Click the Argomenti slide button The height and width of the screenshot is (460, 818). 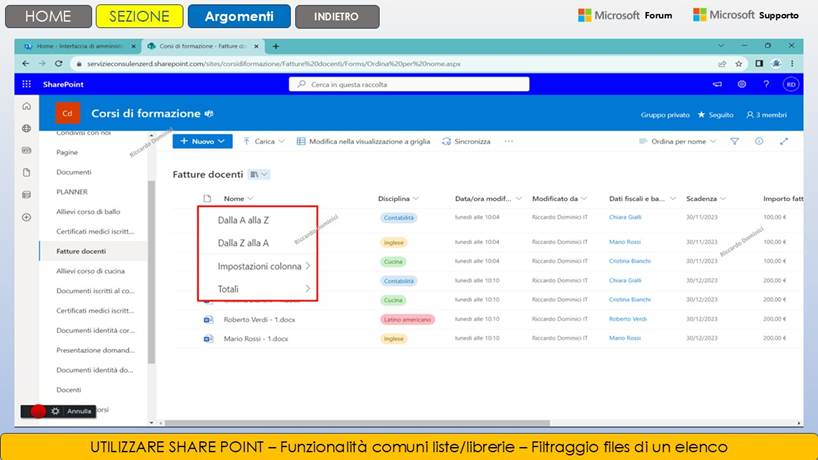click(239, 16)
